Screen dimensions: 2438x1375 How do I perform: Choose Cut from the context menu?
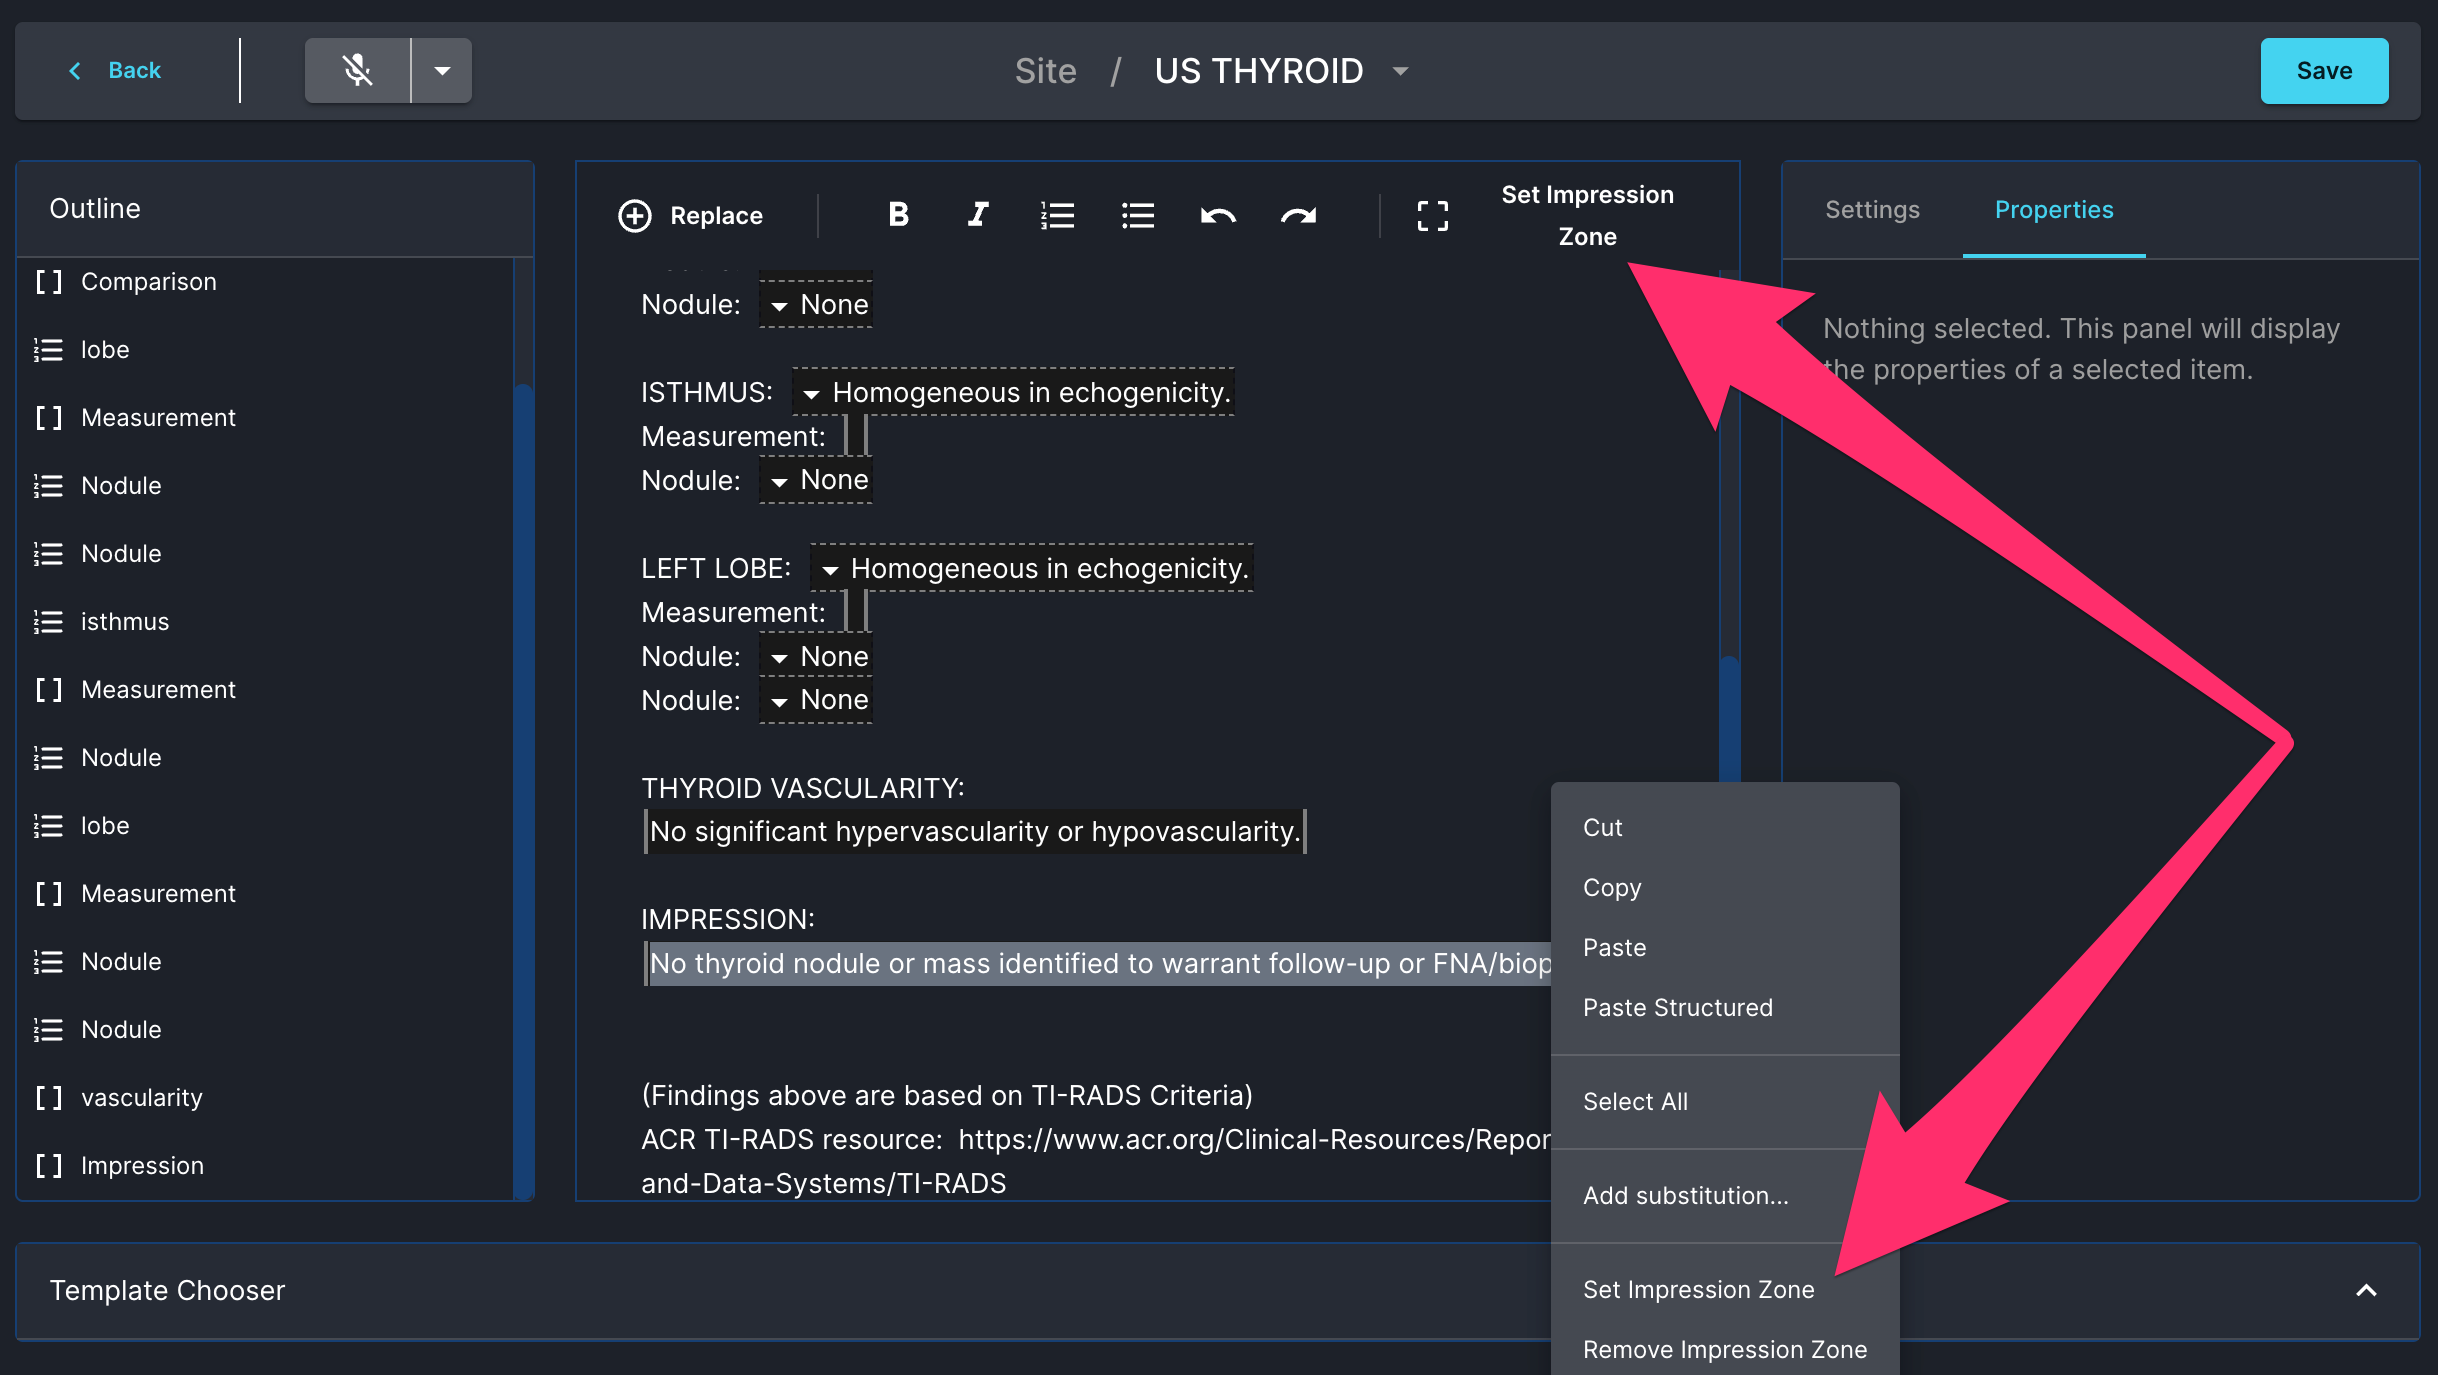tap(1725, 828)
